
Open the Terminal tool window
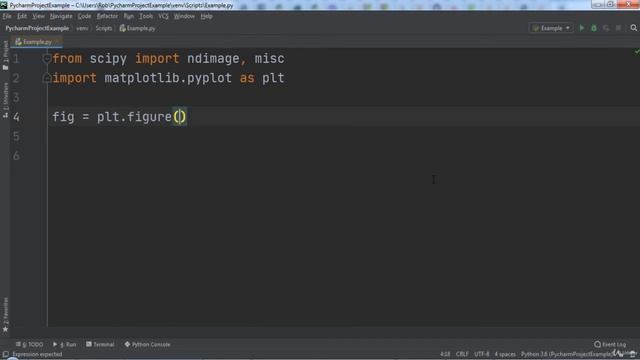(x=100, y=344)
